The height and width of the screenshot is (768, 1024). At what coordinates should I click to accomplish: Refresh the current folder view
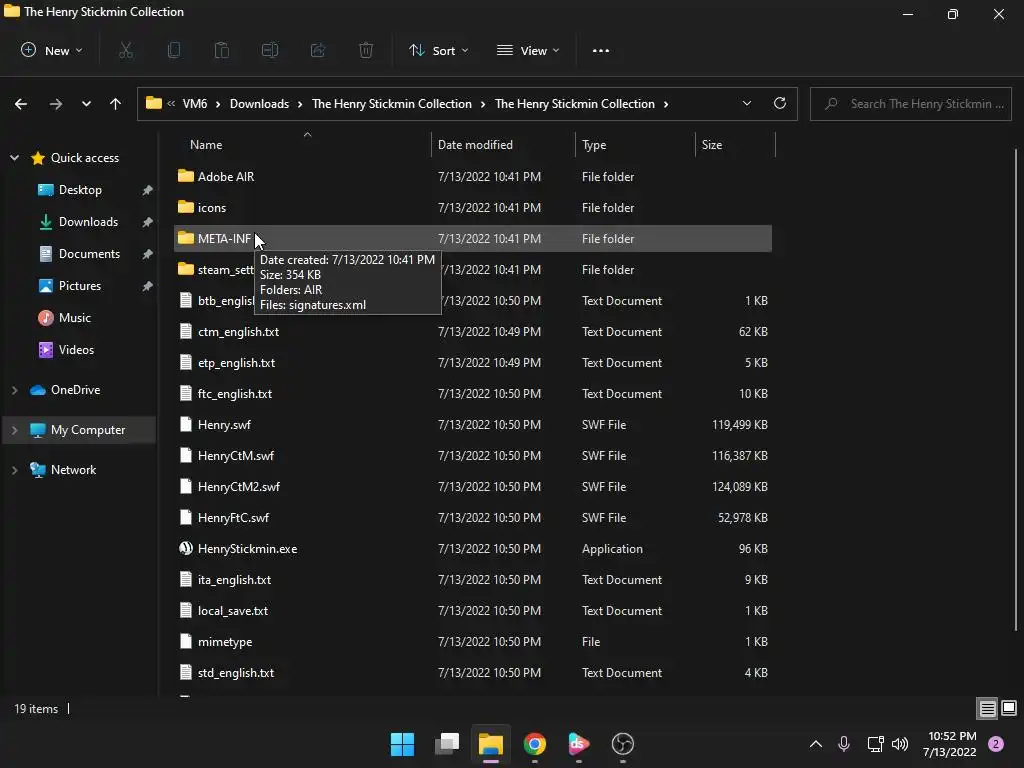(780, 103)
